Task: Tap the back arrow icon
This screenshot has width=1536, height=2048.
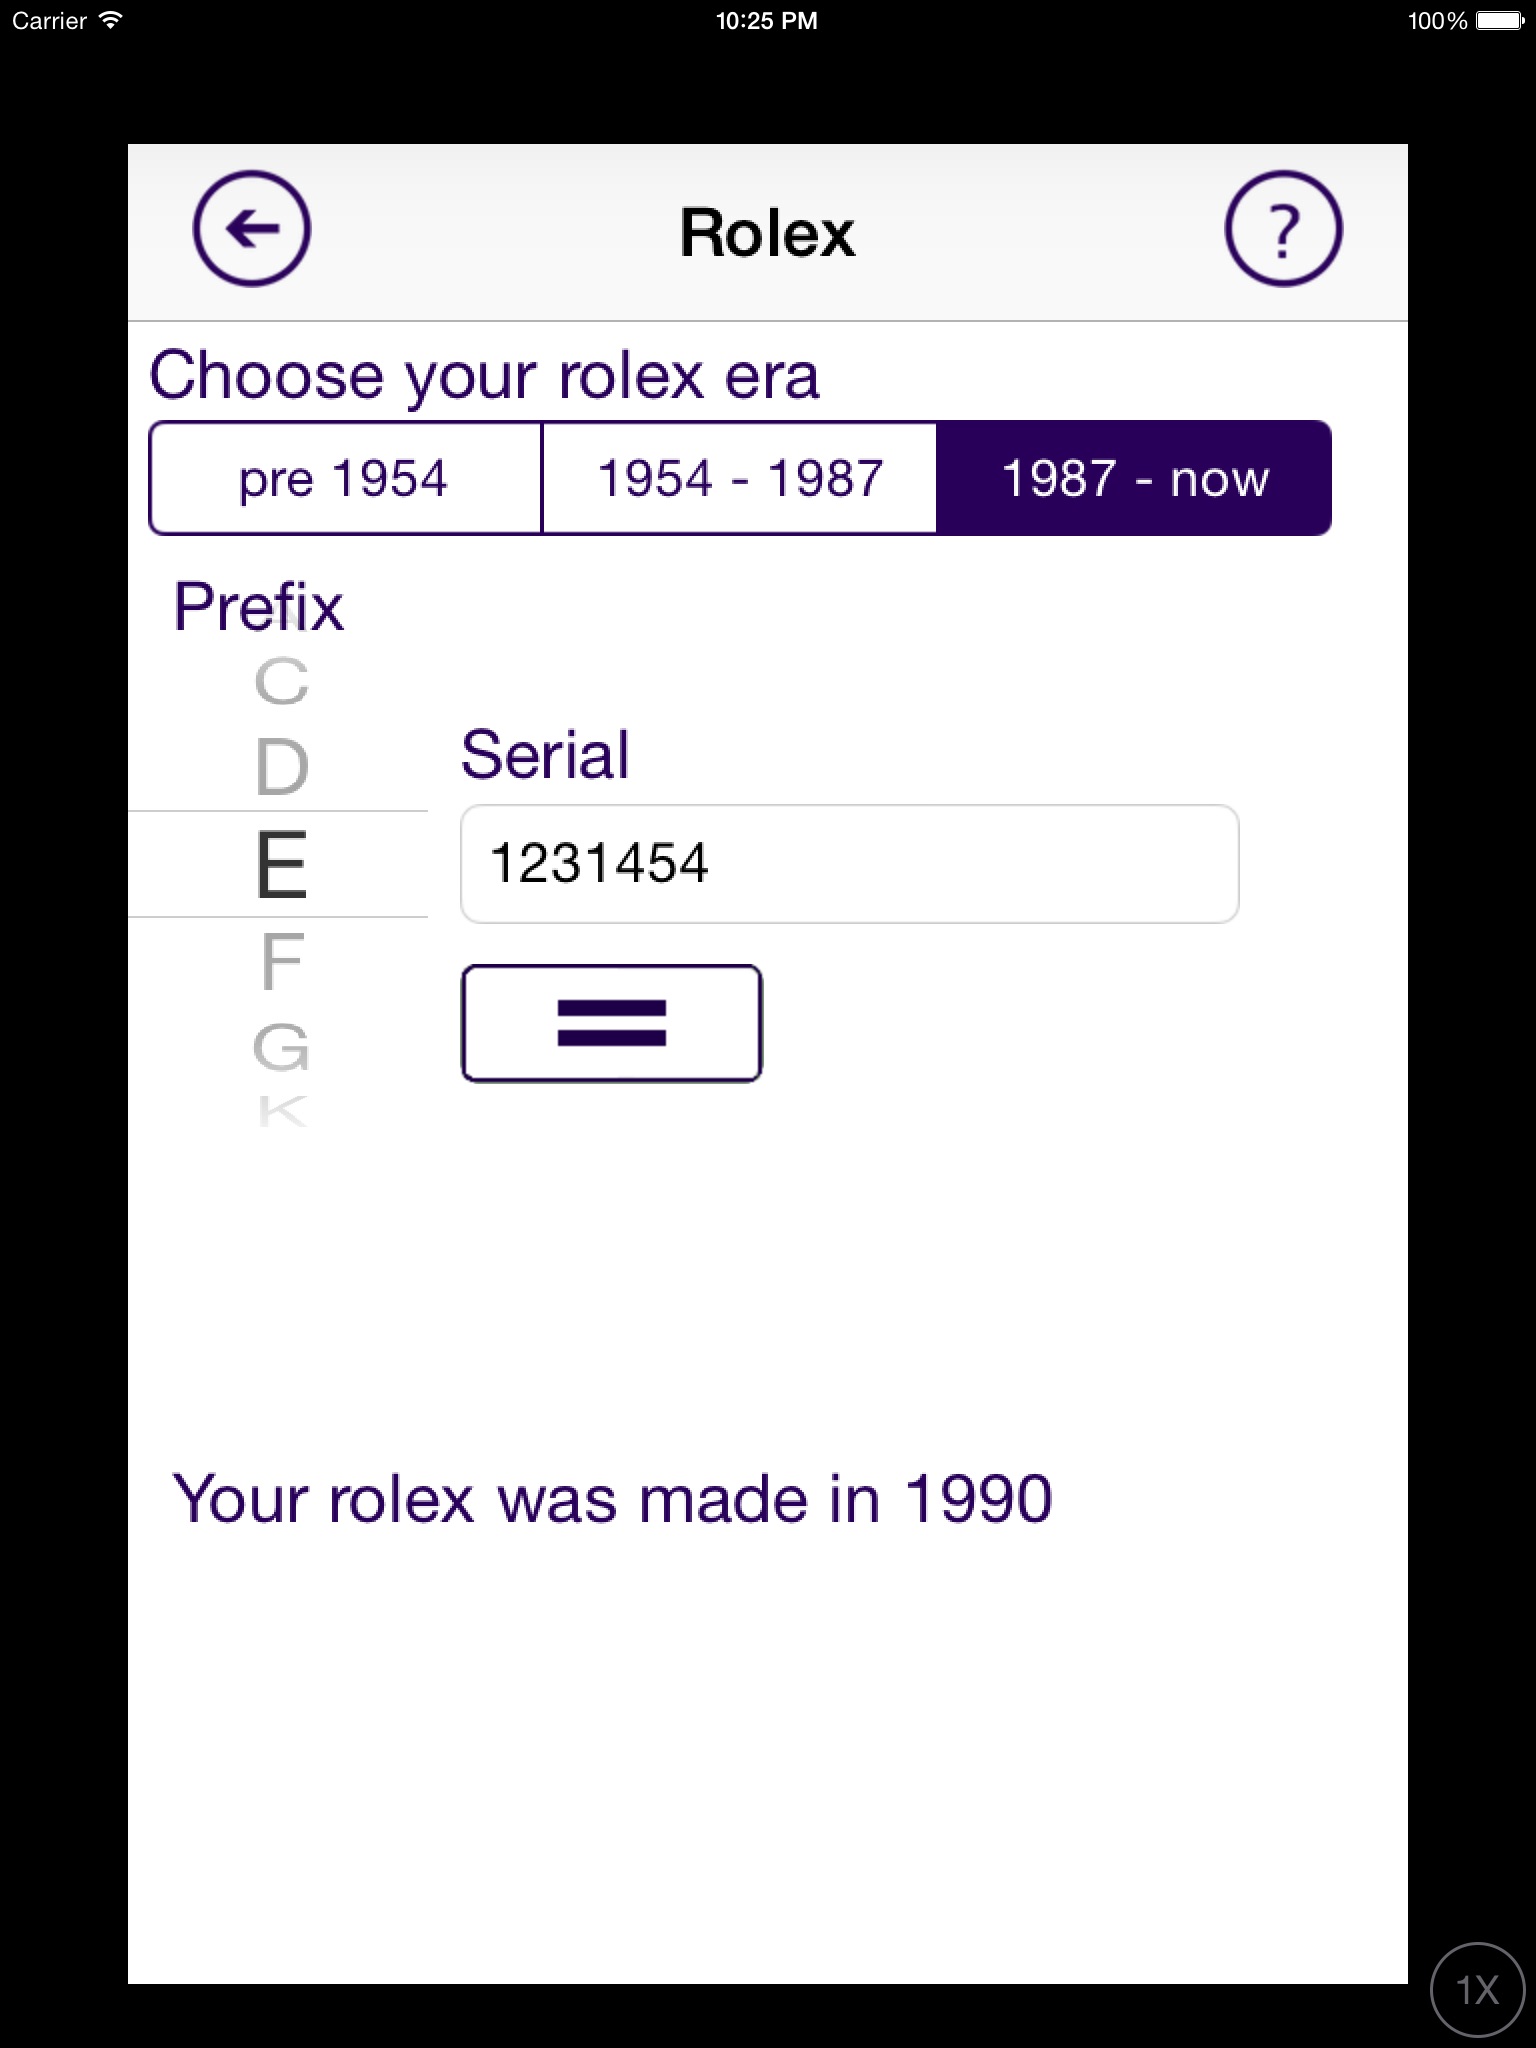Action: click(251, 229)
